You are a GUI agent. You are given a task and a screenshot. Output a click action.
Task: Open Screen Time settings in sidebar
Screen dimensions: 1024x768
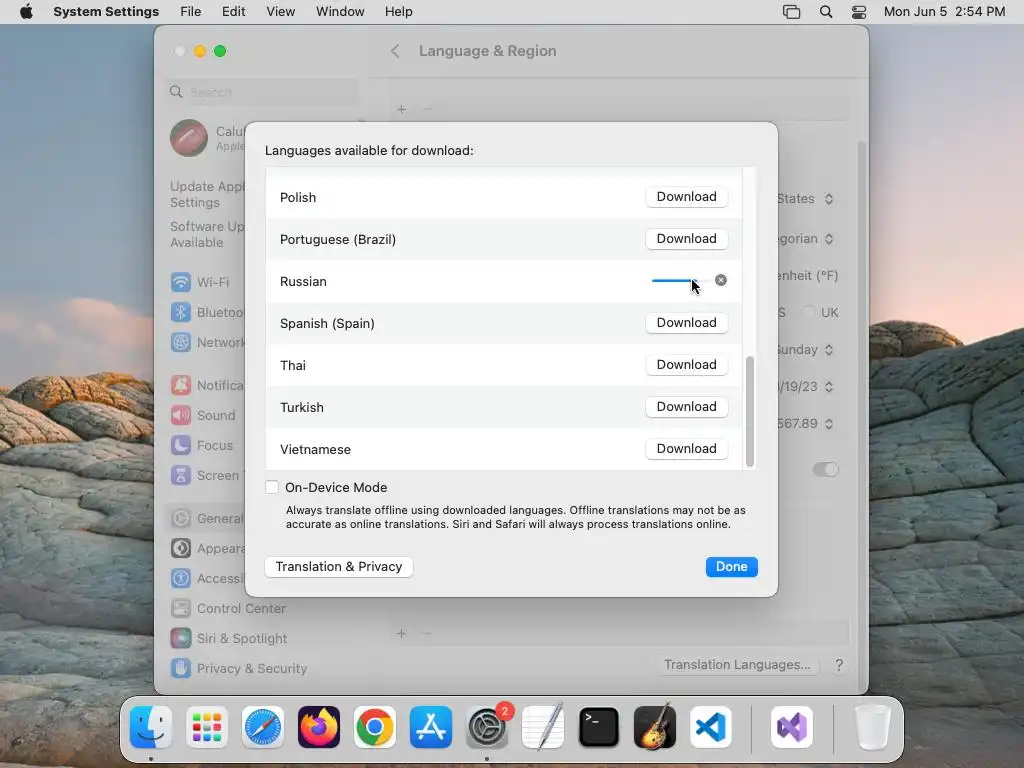click(x=206, y=475)
